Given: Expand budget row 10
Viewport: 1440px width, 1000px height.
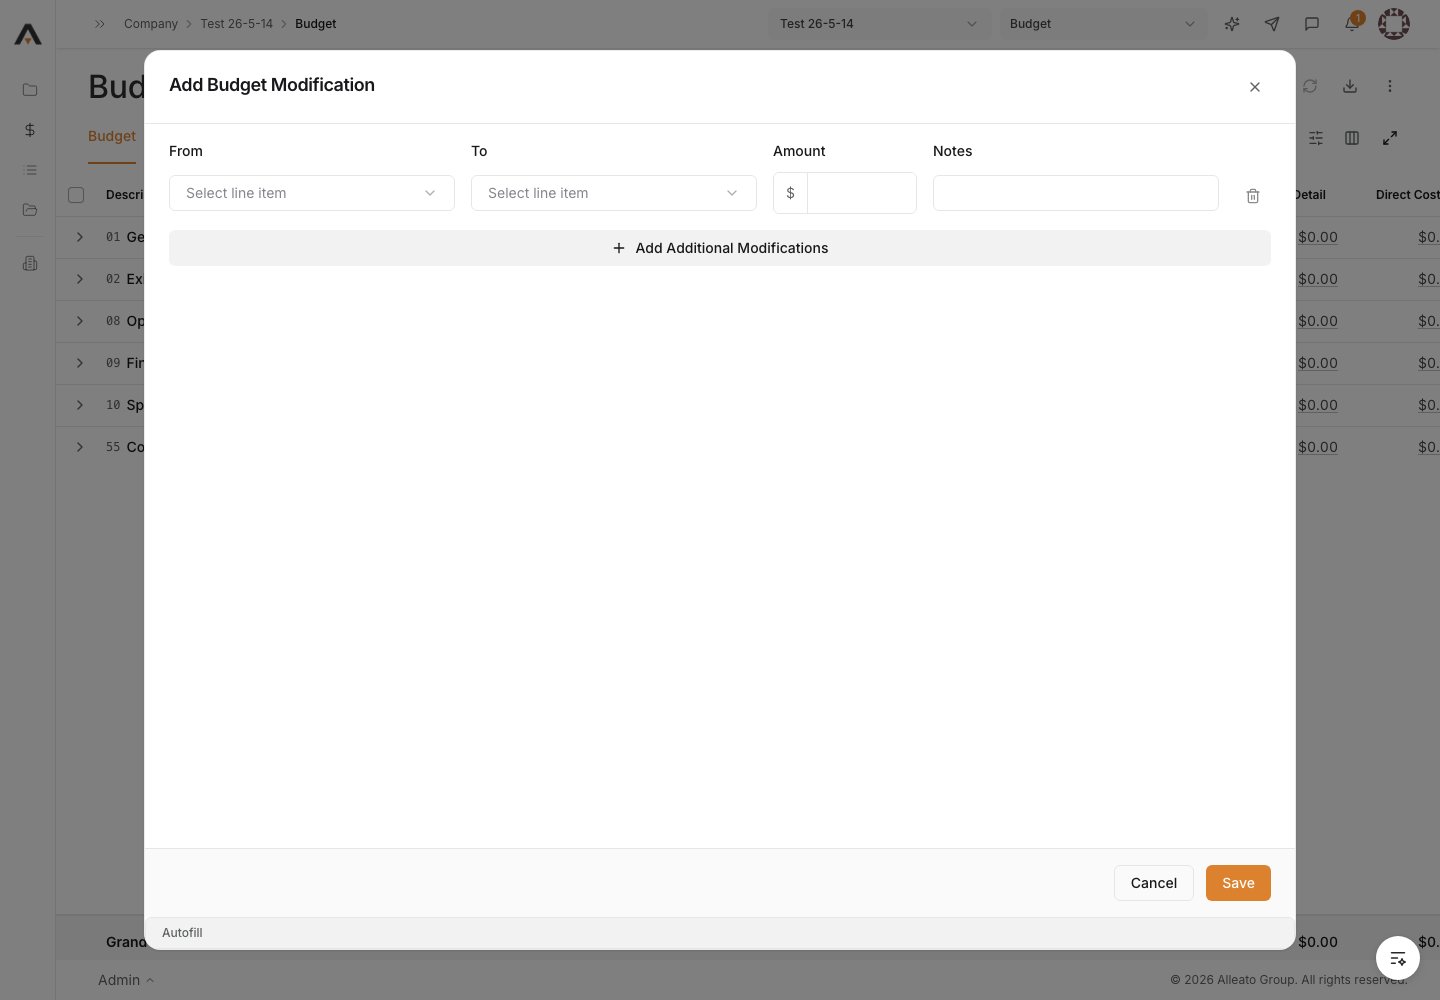Looking at the screenshot, I should click(80, 405).
